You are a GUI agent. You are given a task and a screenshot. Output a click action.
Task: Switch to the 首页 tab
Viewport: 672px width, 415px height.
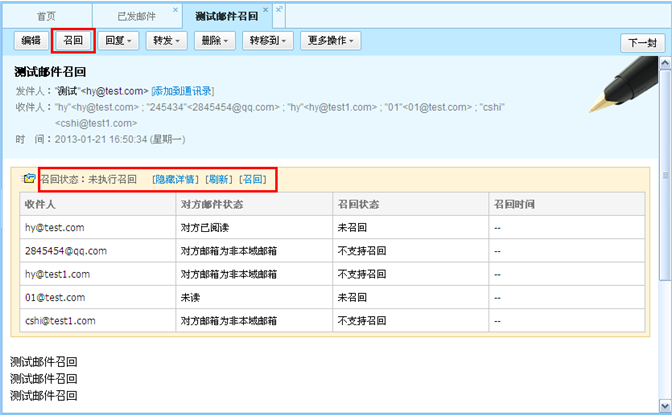click(46, 17)
